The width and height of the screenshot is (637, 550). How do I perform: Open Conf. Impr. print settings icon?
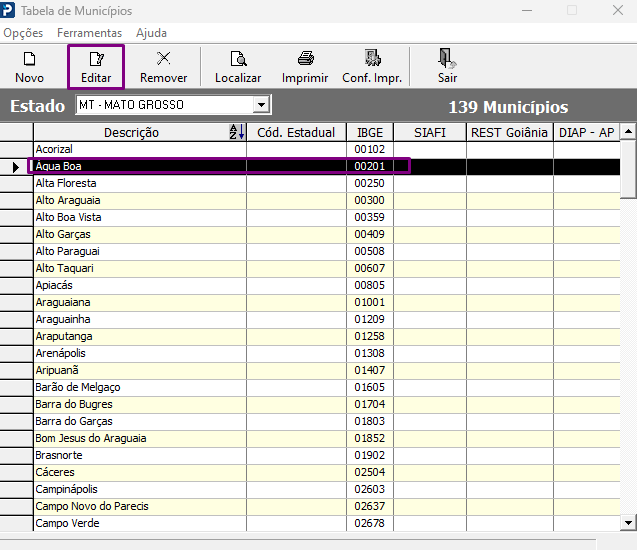(x=372, y=58)
